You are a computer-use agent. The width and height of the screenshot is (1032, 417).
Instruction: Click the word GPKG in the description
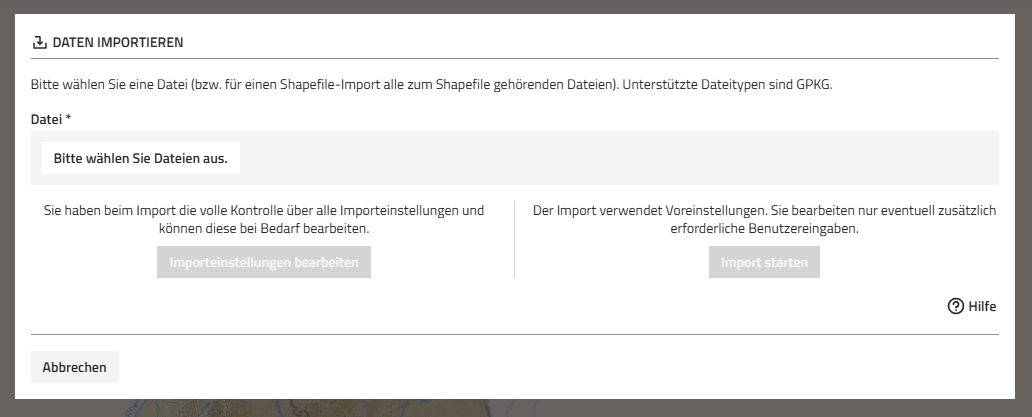(814, 85)
